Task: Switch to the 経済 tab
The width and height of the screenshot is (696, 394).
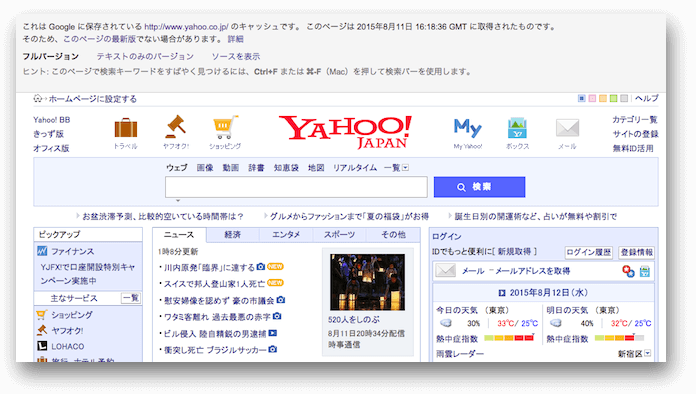Action: pyautogui.click(x=233, y=235)
